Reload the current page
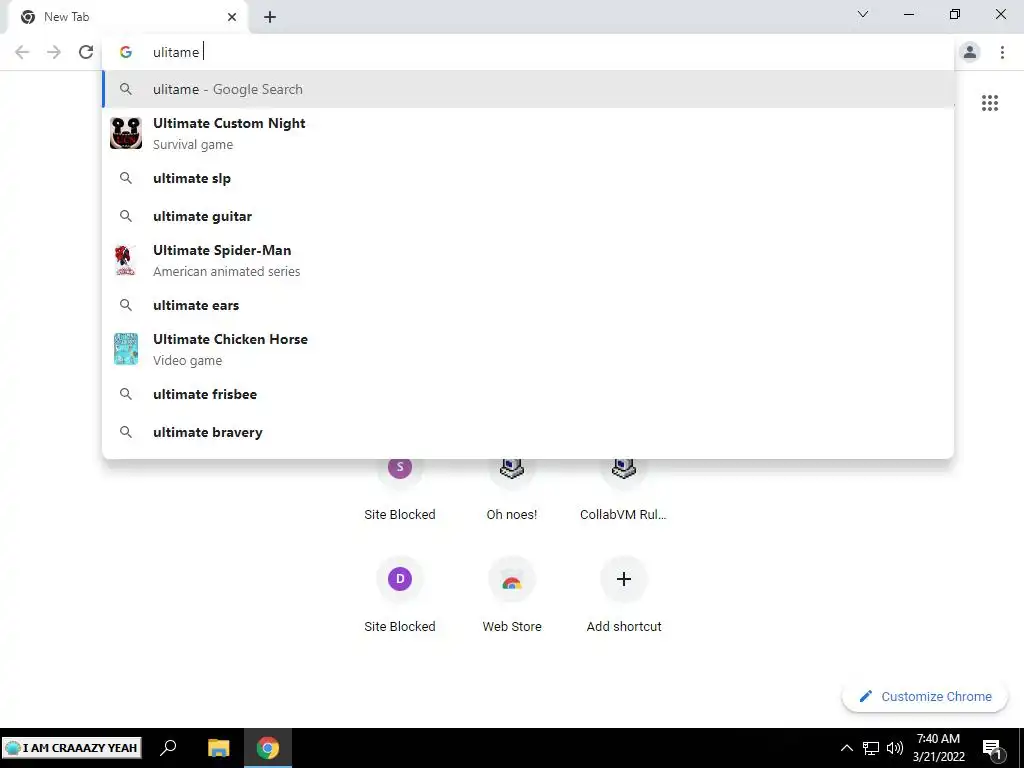Image resolution: width=1024 pixels, height=768 pixels. (x=86, y=52)
